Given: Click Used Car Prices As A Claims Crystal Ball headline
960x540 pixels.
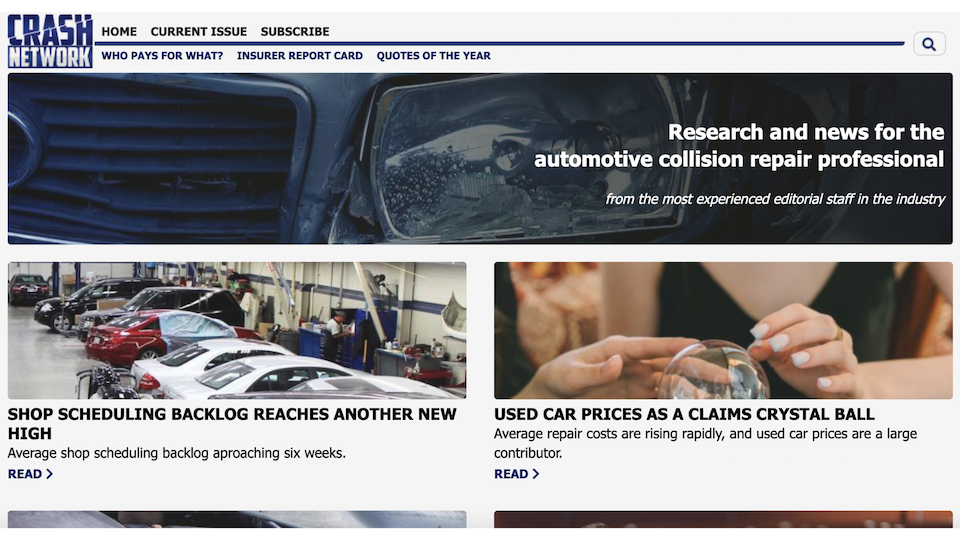Looking at the screenshot, I should click(684, 414).
